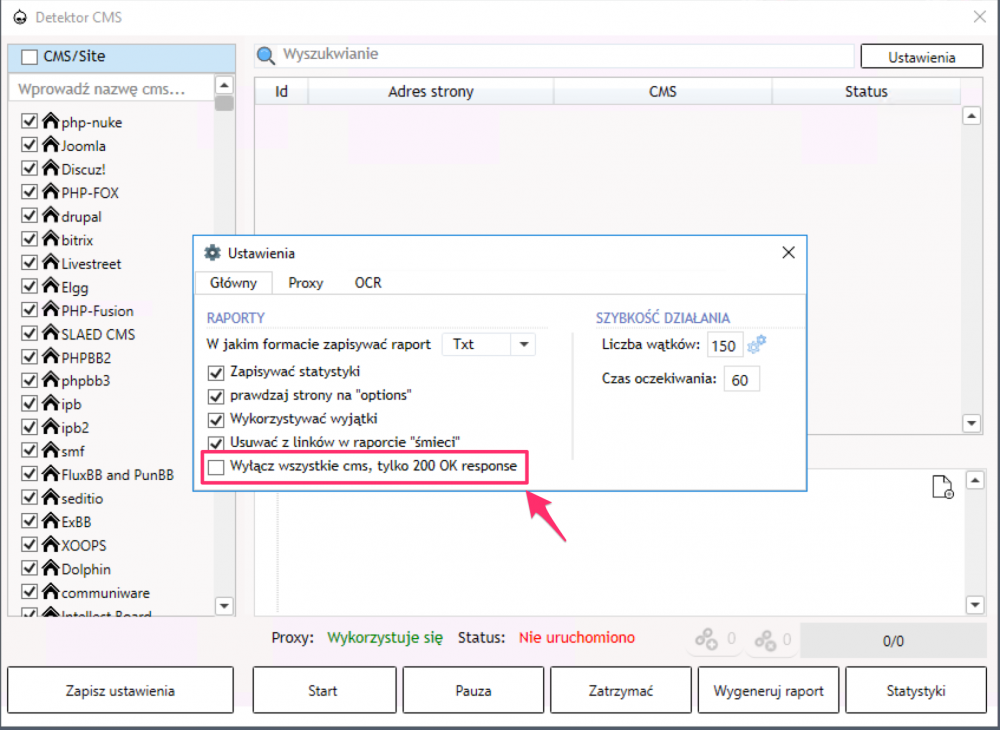Click the house icon beside XOOPS
The width and height of the screenshot is (1000, 730).
pos(50,544)
